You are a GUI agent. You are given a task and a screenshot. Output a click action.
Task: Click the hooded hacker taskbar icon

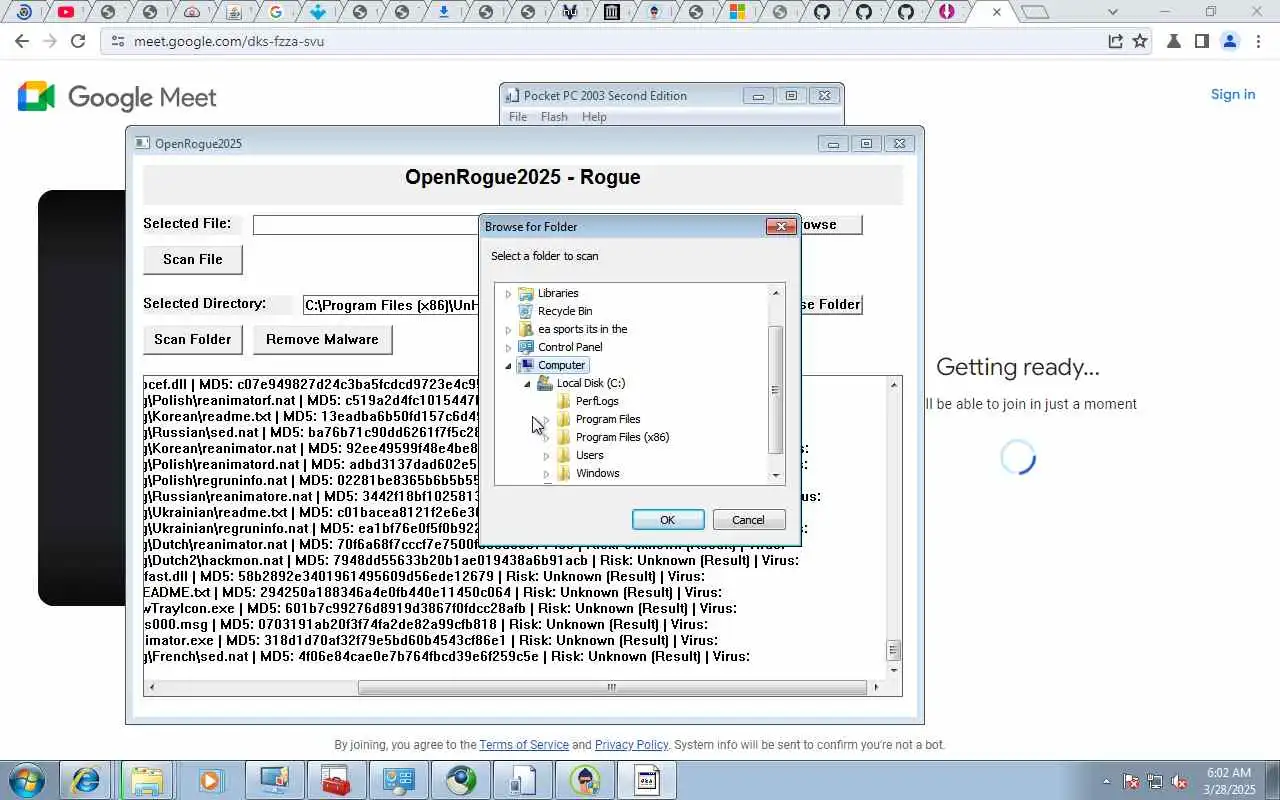pos(584,780)
